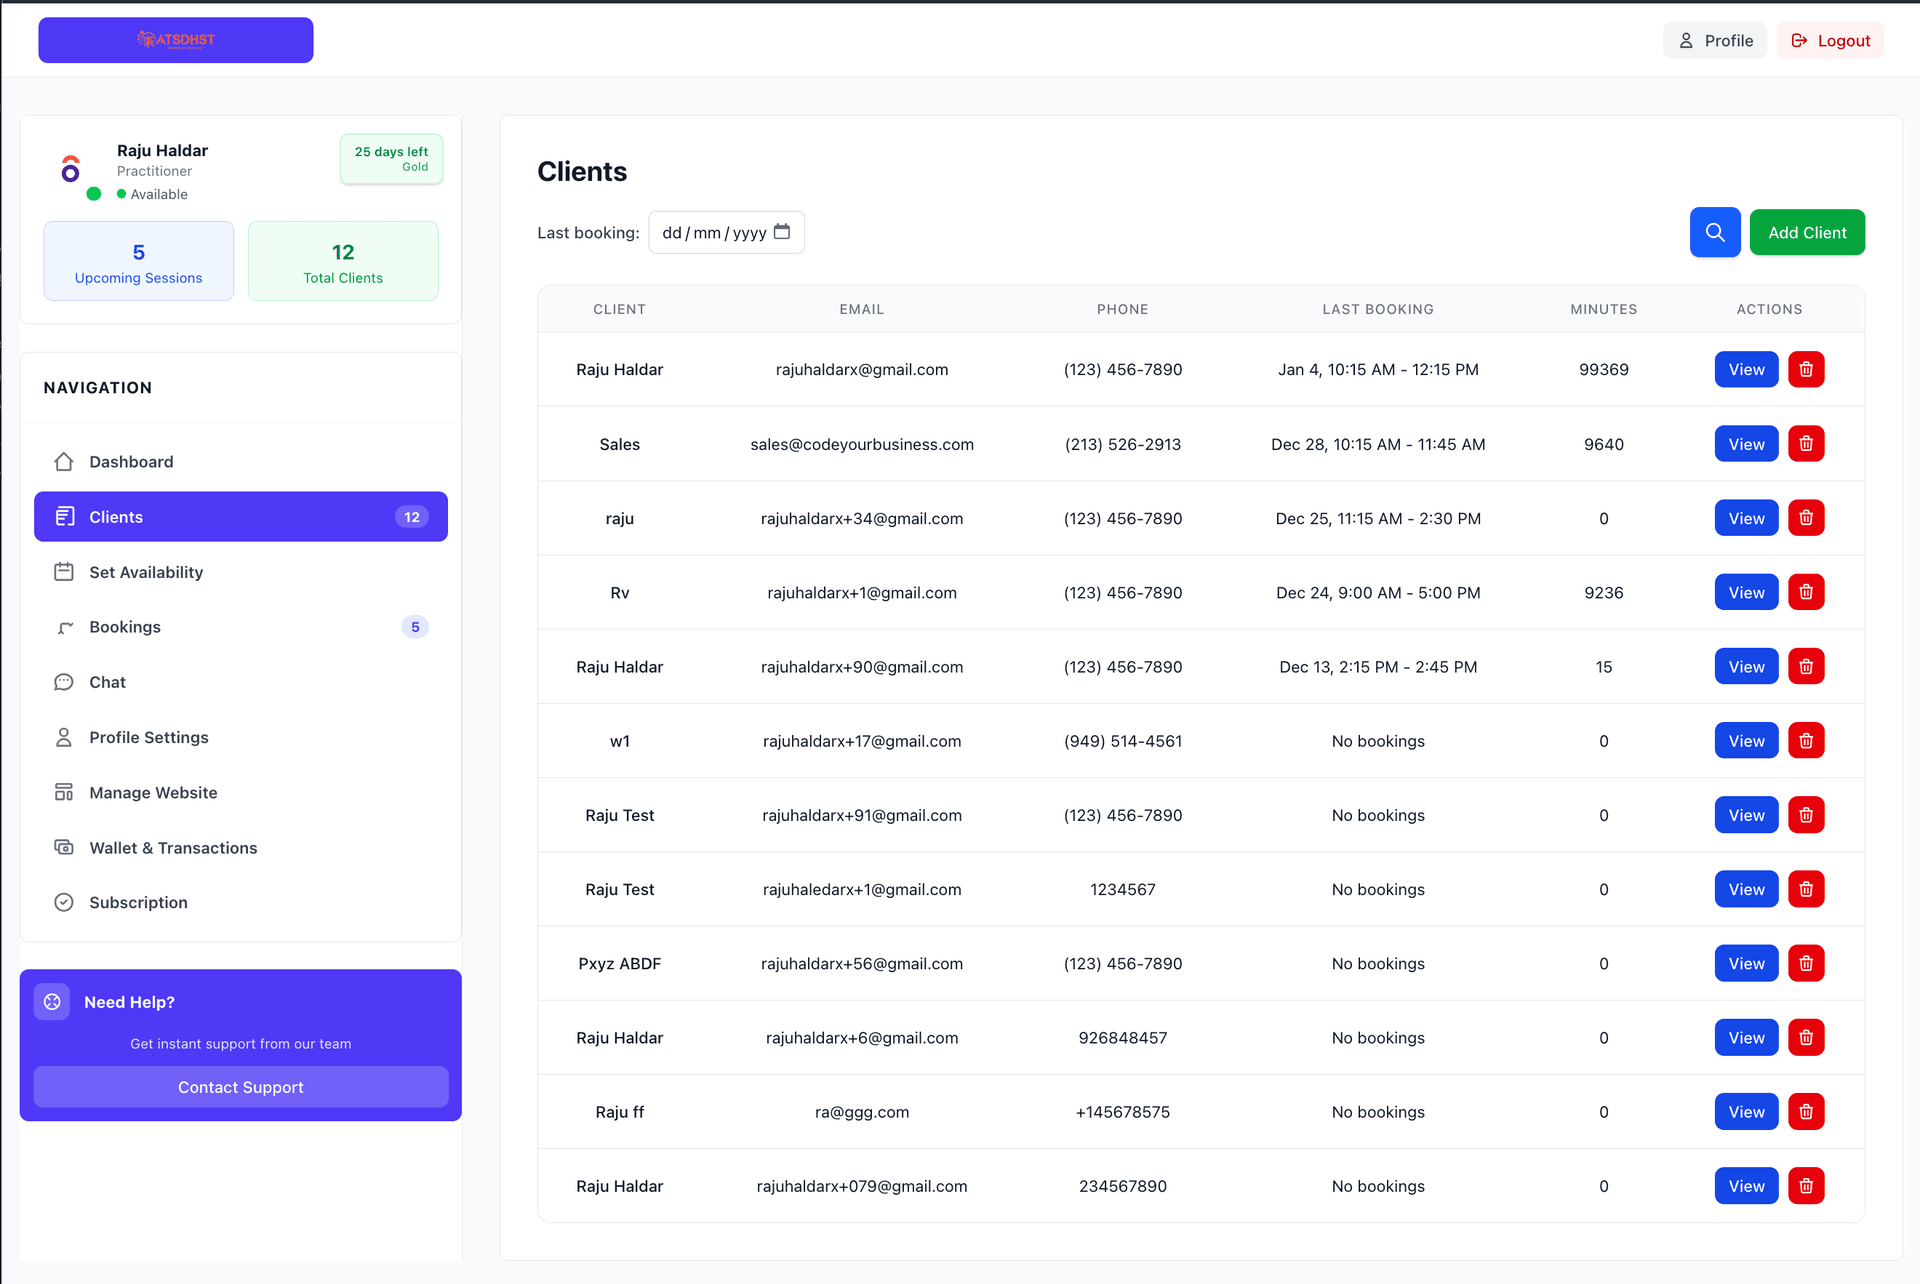Log out using the Logout button

click(1830, 41)
